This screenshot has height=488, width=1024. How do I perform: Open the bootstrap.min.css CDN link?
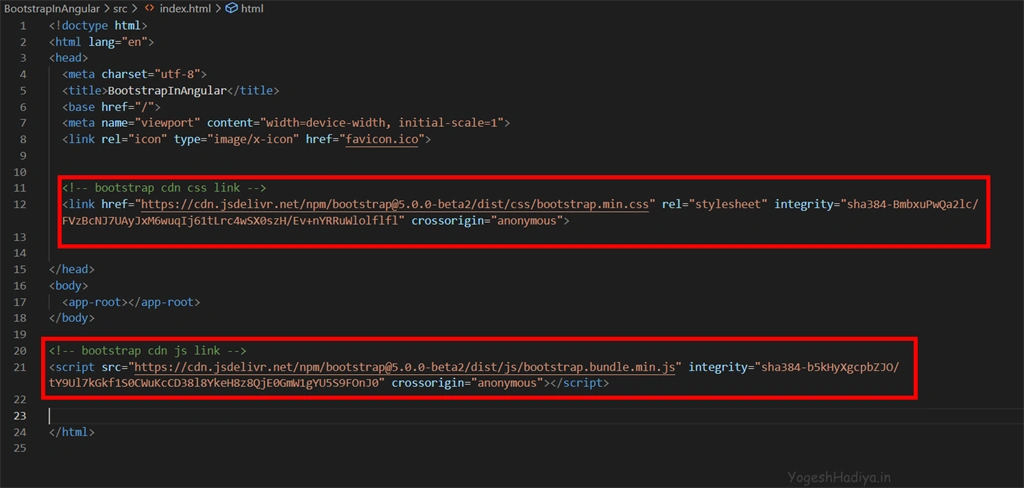pyautogui.click(x=395, y=204)
